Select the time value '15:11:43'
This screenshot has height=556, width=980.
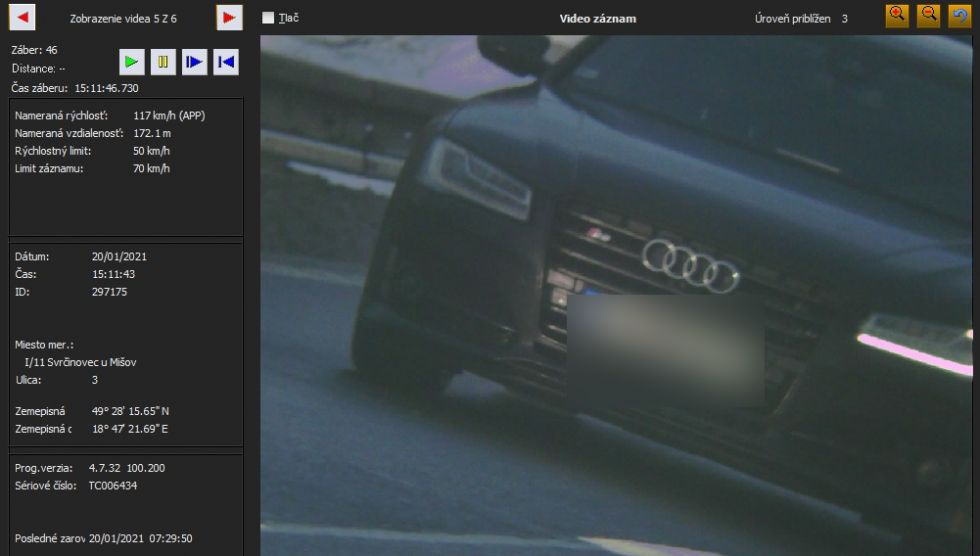113,274
